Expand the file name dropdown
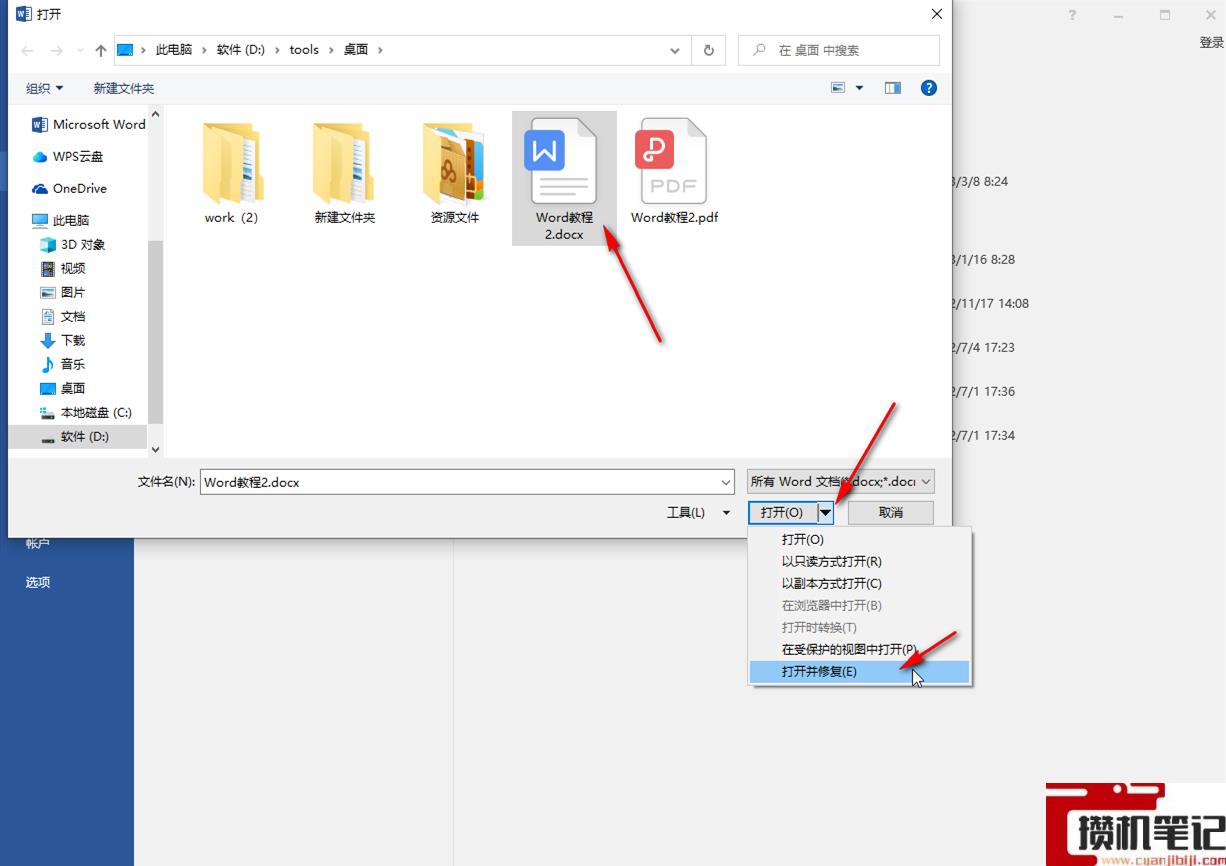This screenshot has height=866, width=1226. click(726, 482)
